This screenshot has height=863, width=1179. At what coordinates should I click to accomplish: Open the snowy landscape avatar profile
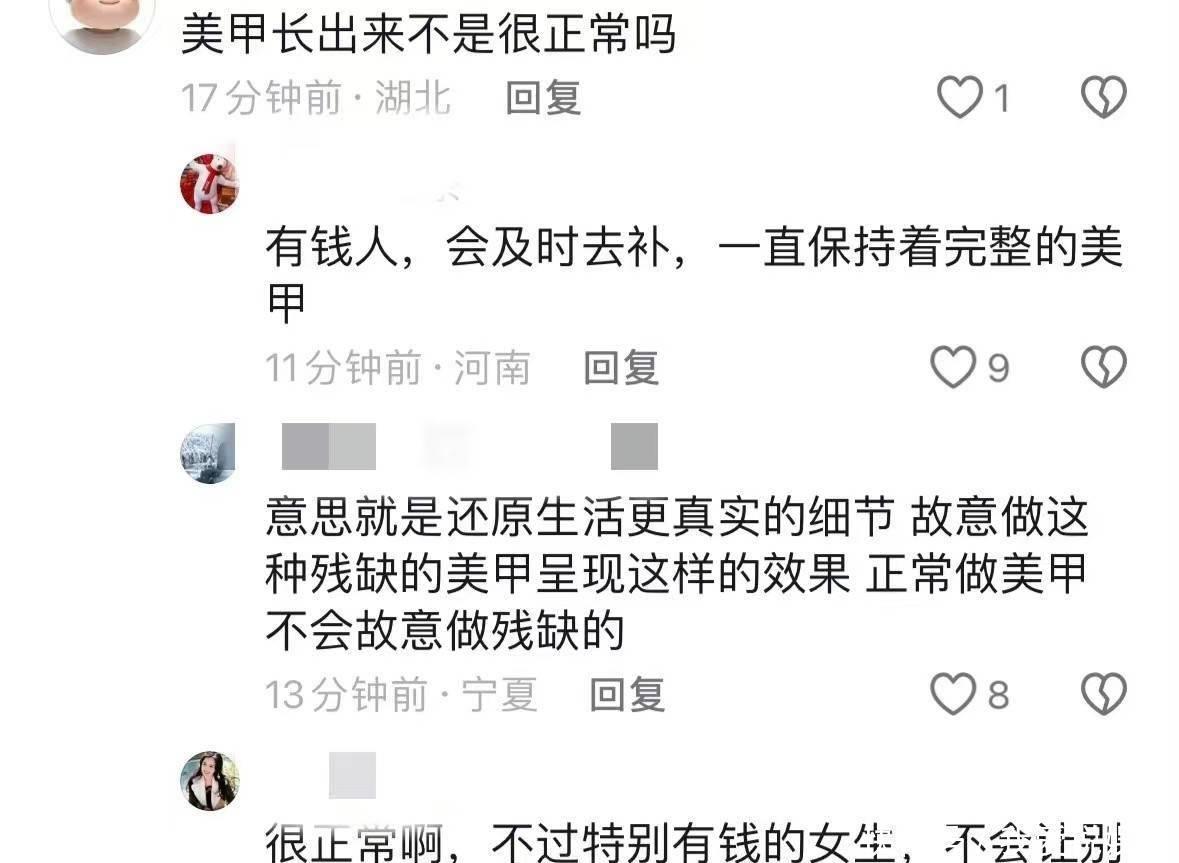208,453
